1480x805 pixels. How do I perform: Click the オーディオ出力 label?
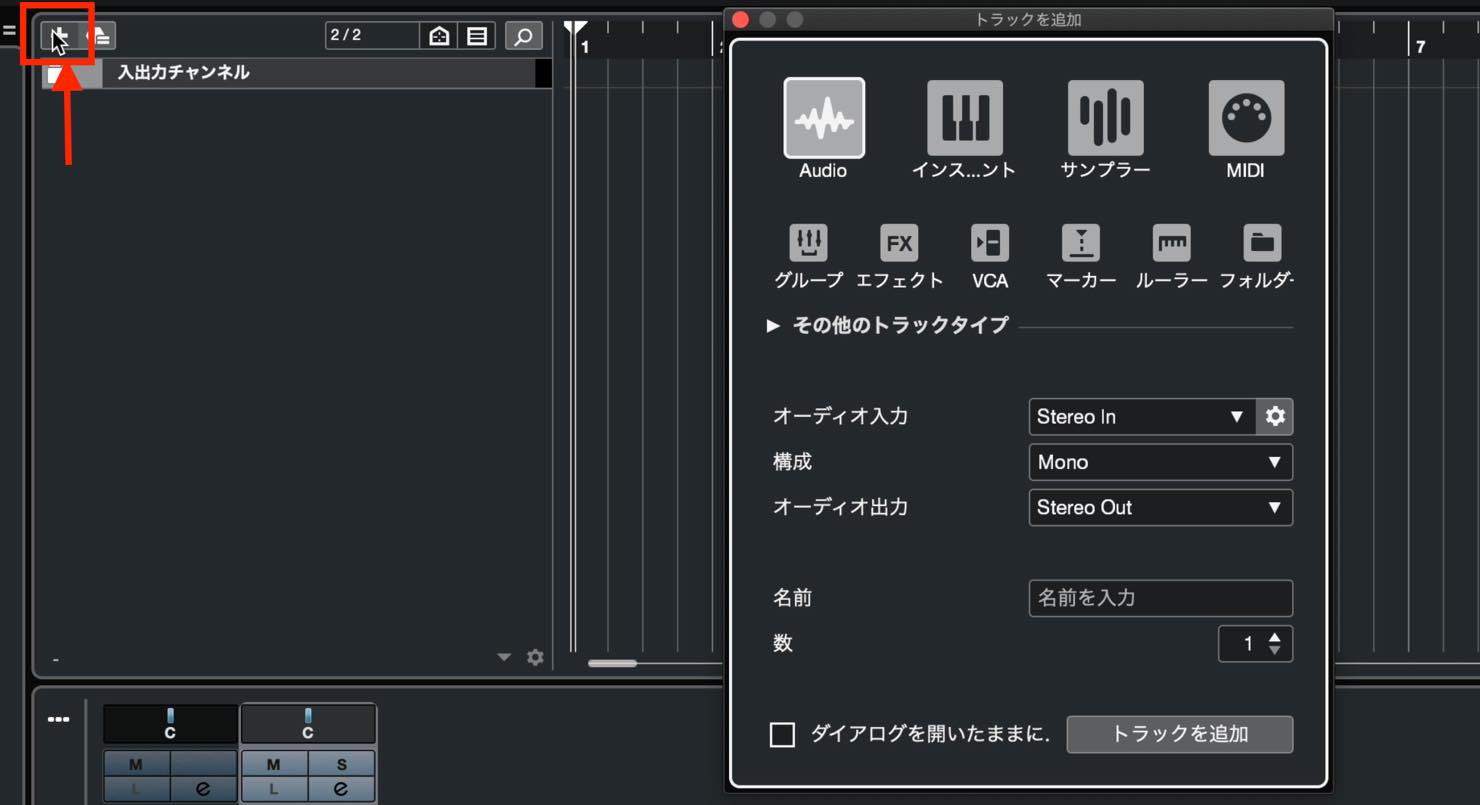click(840, 508)
